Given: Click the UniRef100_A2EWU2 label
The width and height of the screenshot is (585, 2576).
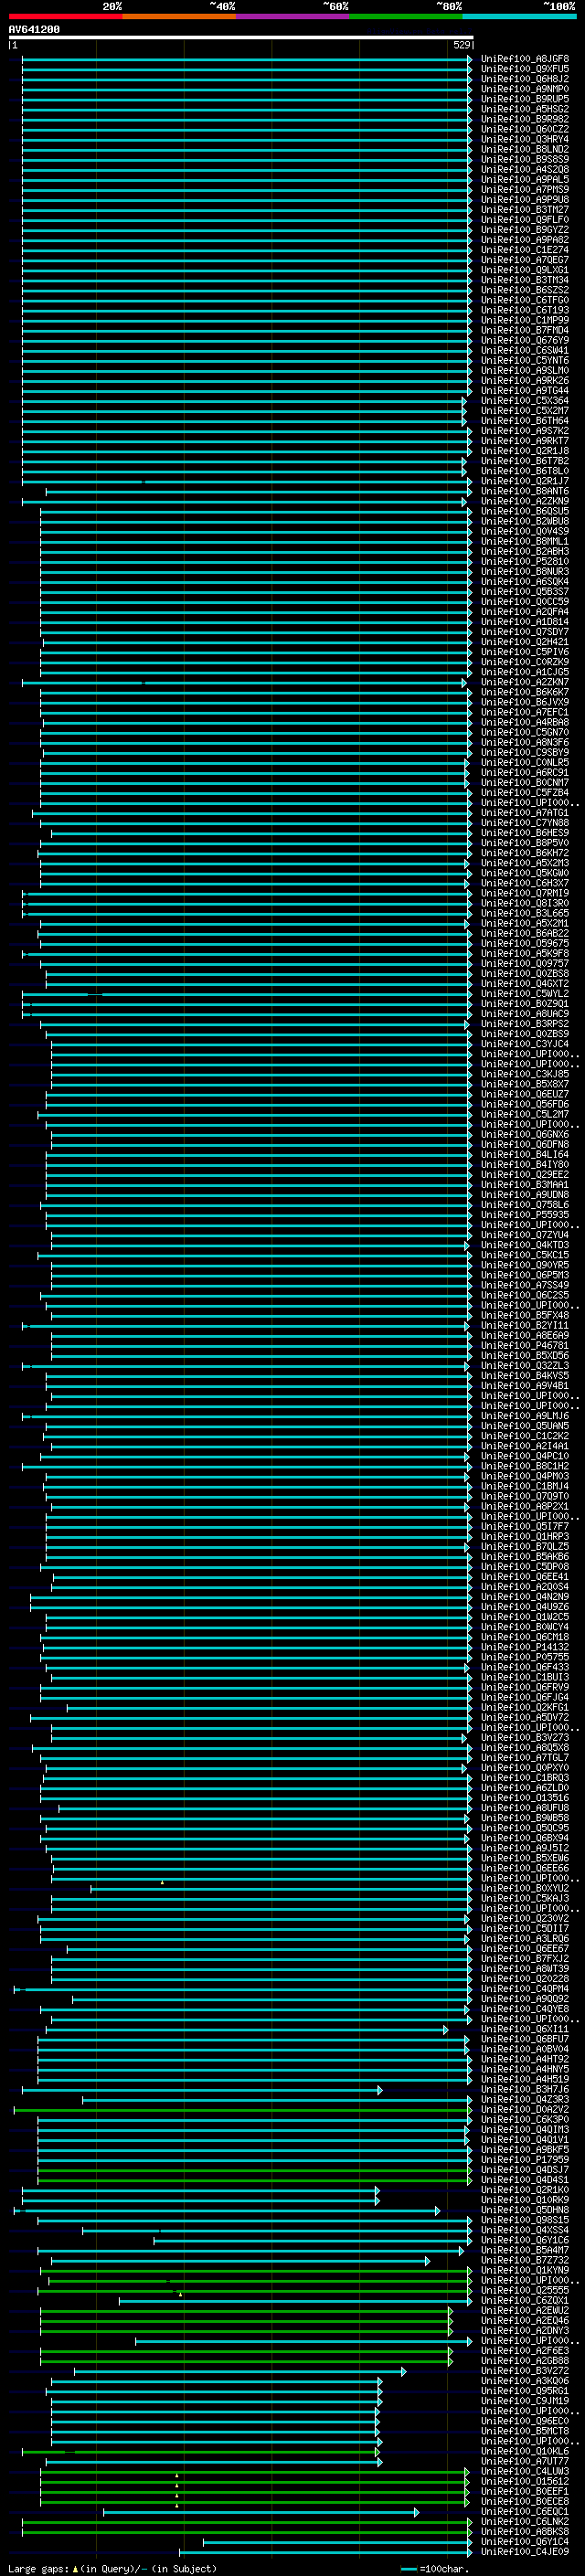Looking at the screenshot, I should 525,2311.
